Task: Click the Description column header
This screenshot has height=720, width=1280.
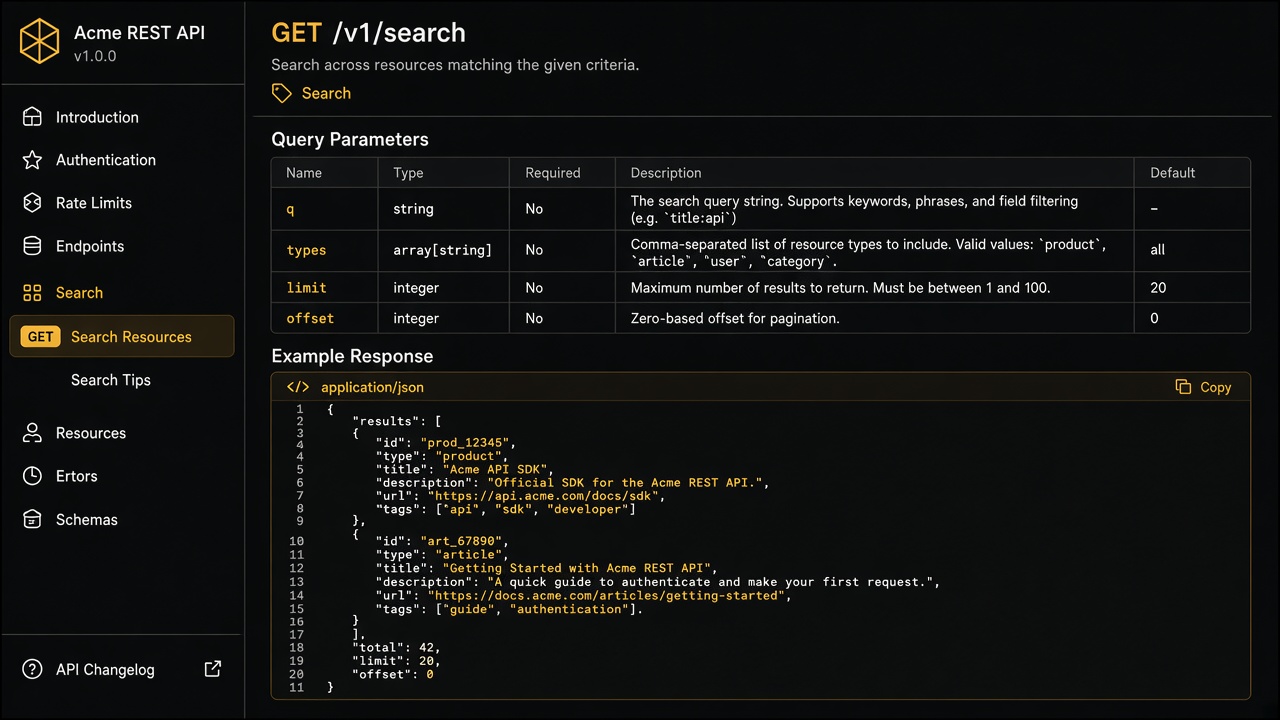Action: point(666,173)
